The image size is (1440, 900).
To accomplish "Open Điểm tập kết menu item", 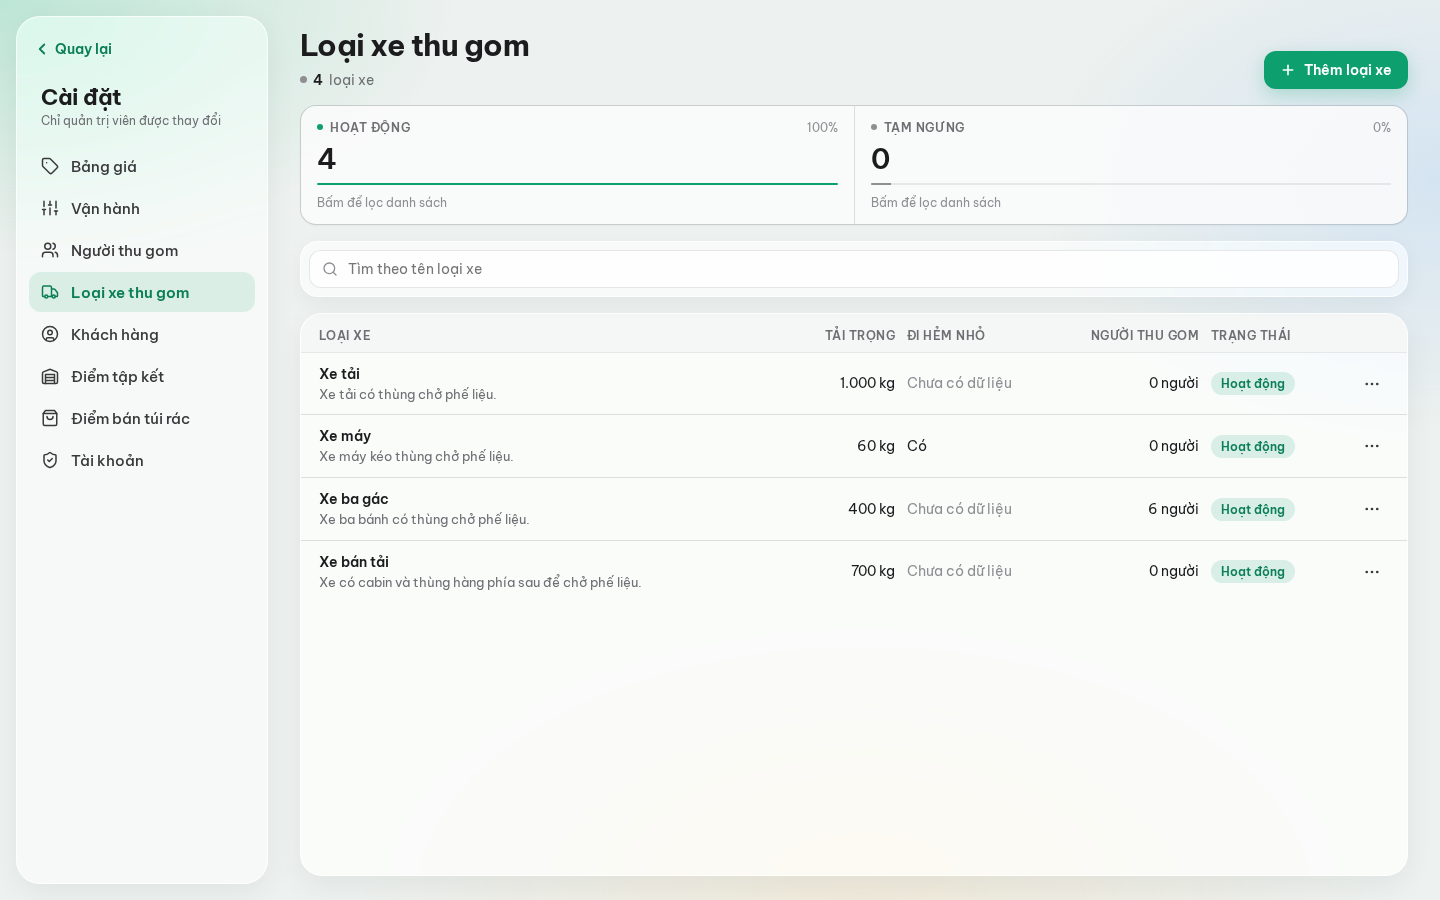I will [142, 376].
